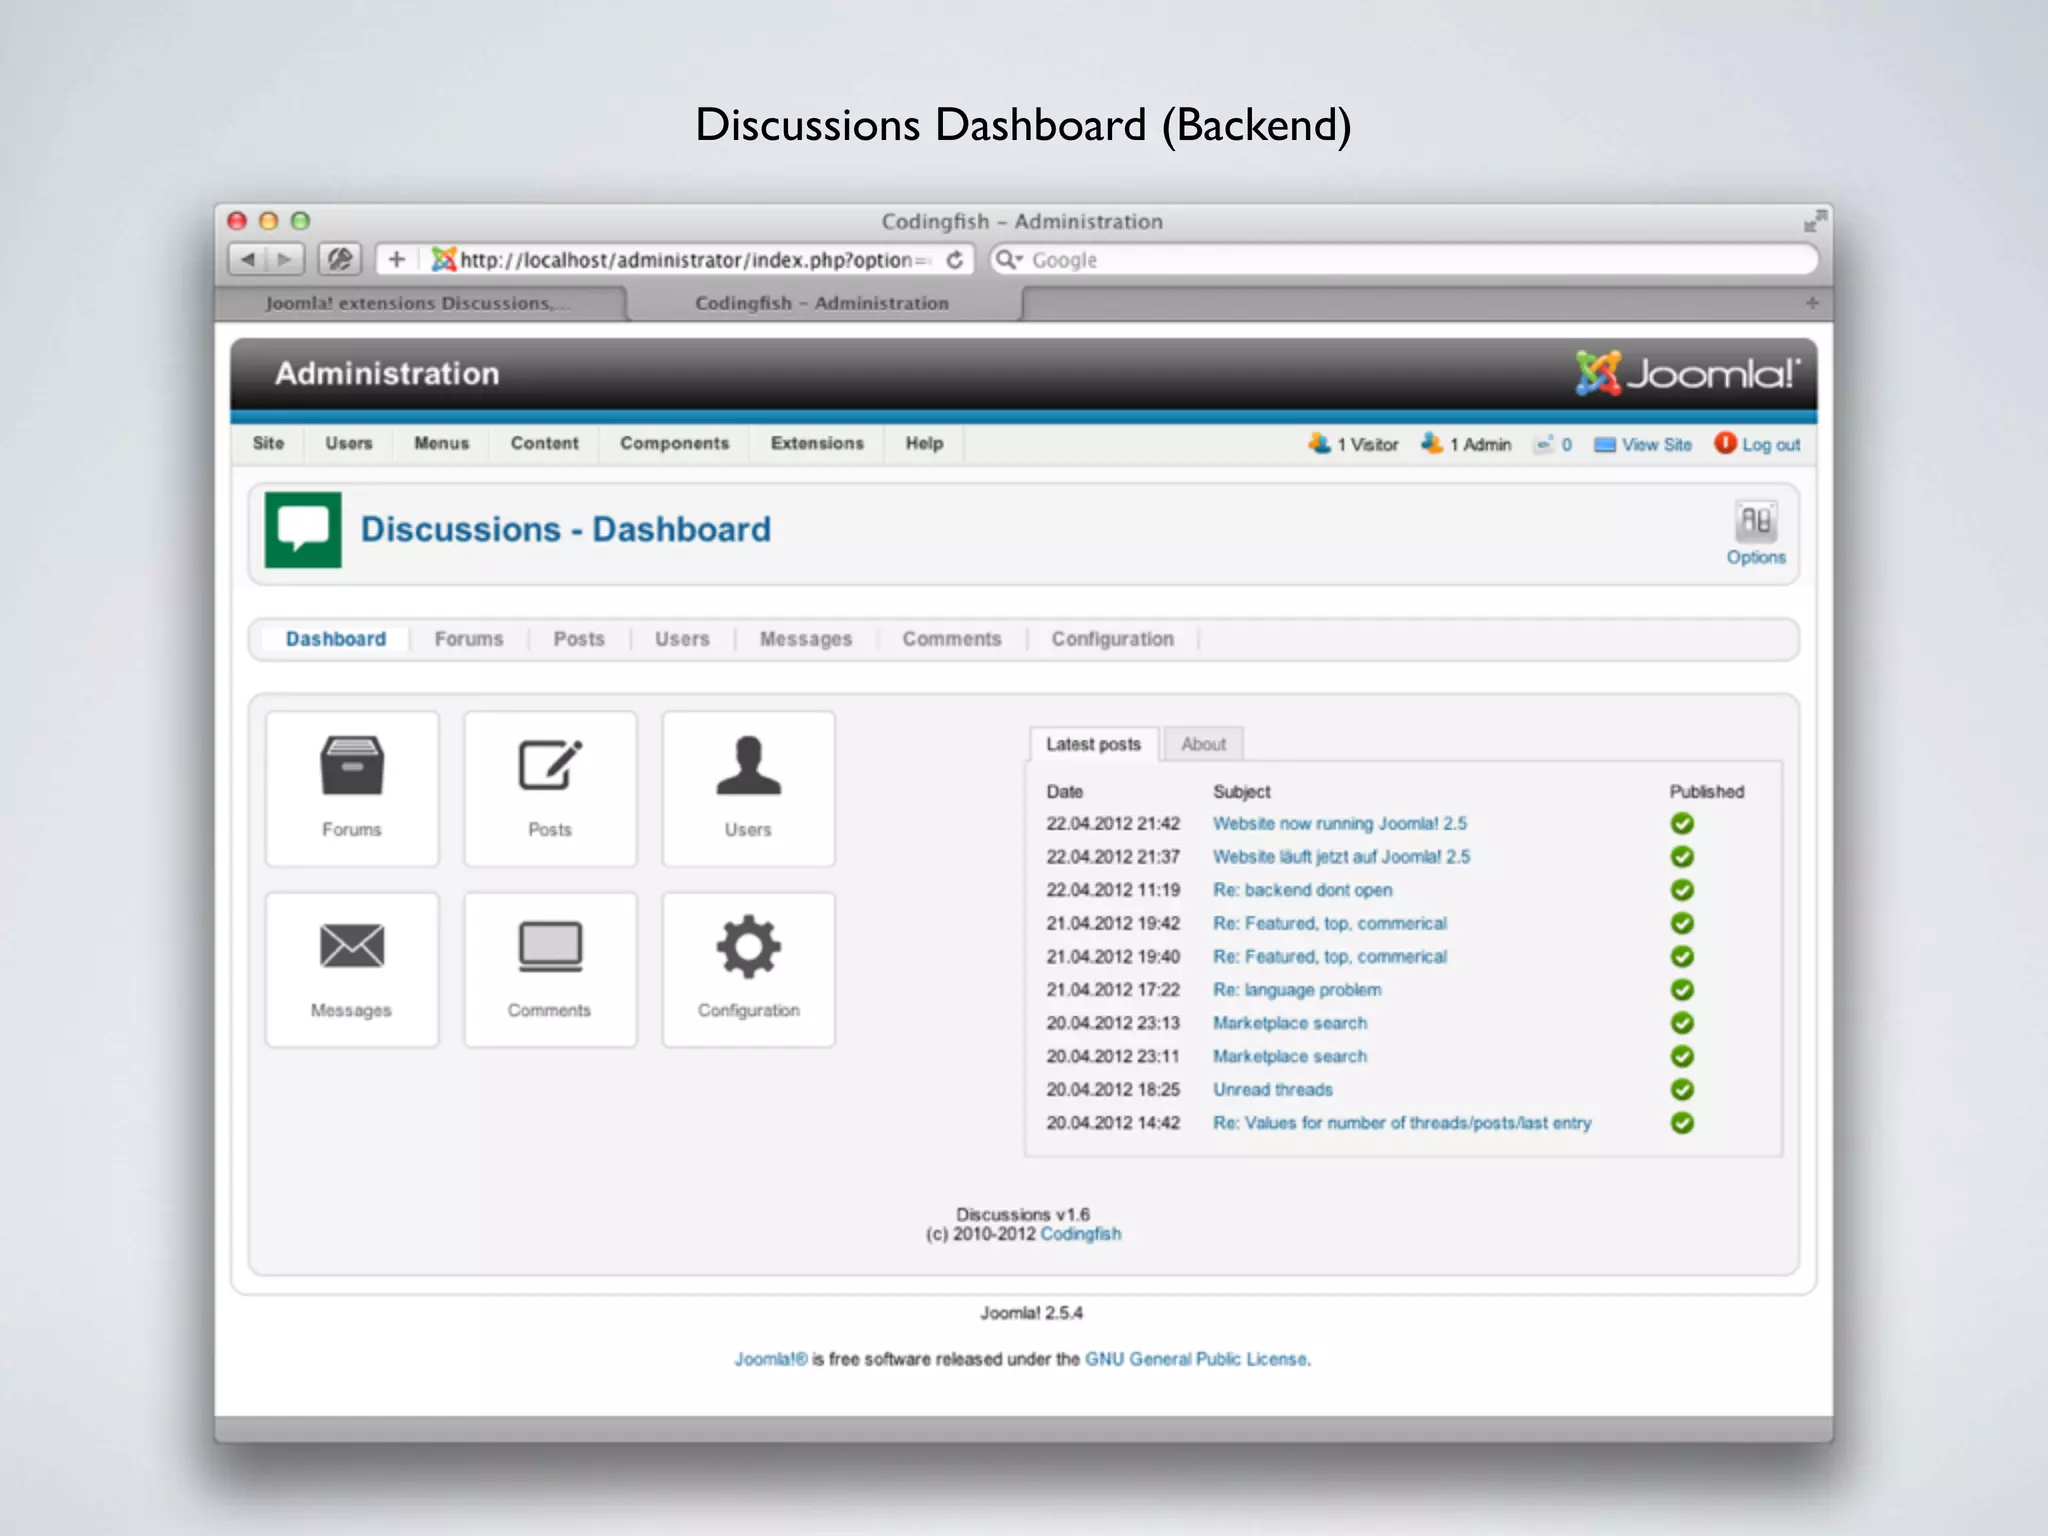
Task: Click the Google search field
Action: click(x=1404, y=260)
